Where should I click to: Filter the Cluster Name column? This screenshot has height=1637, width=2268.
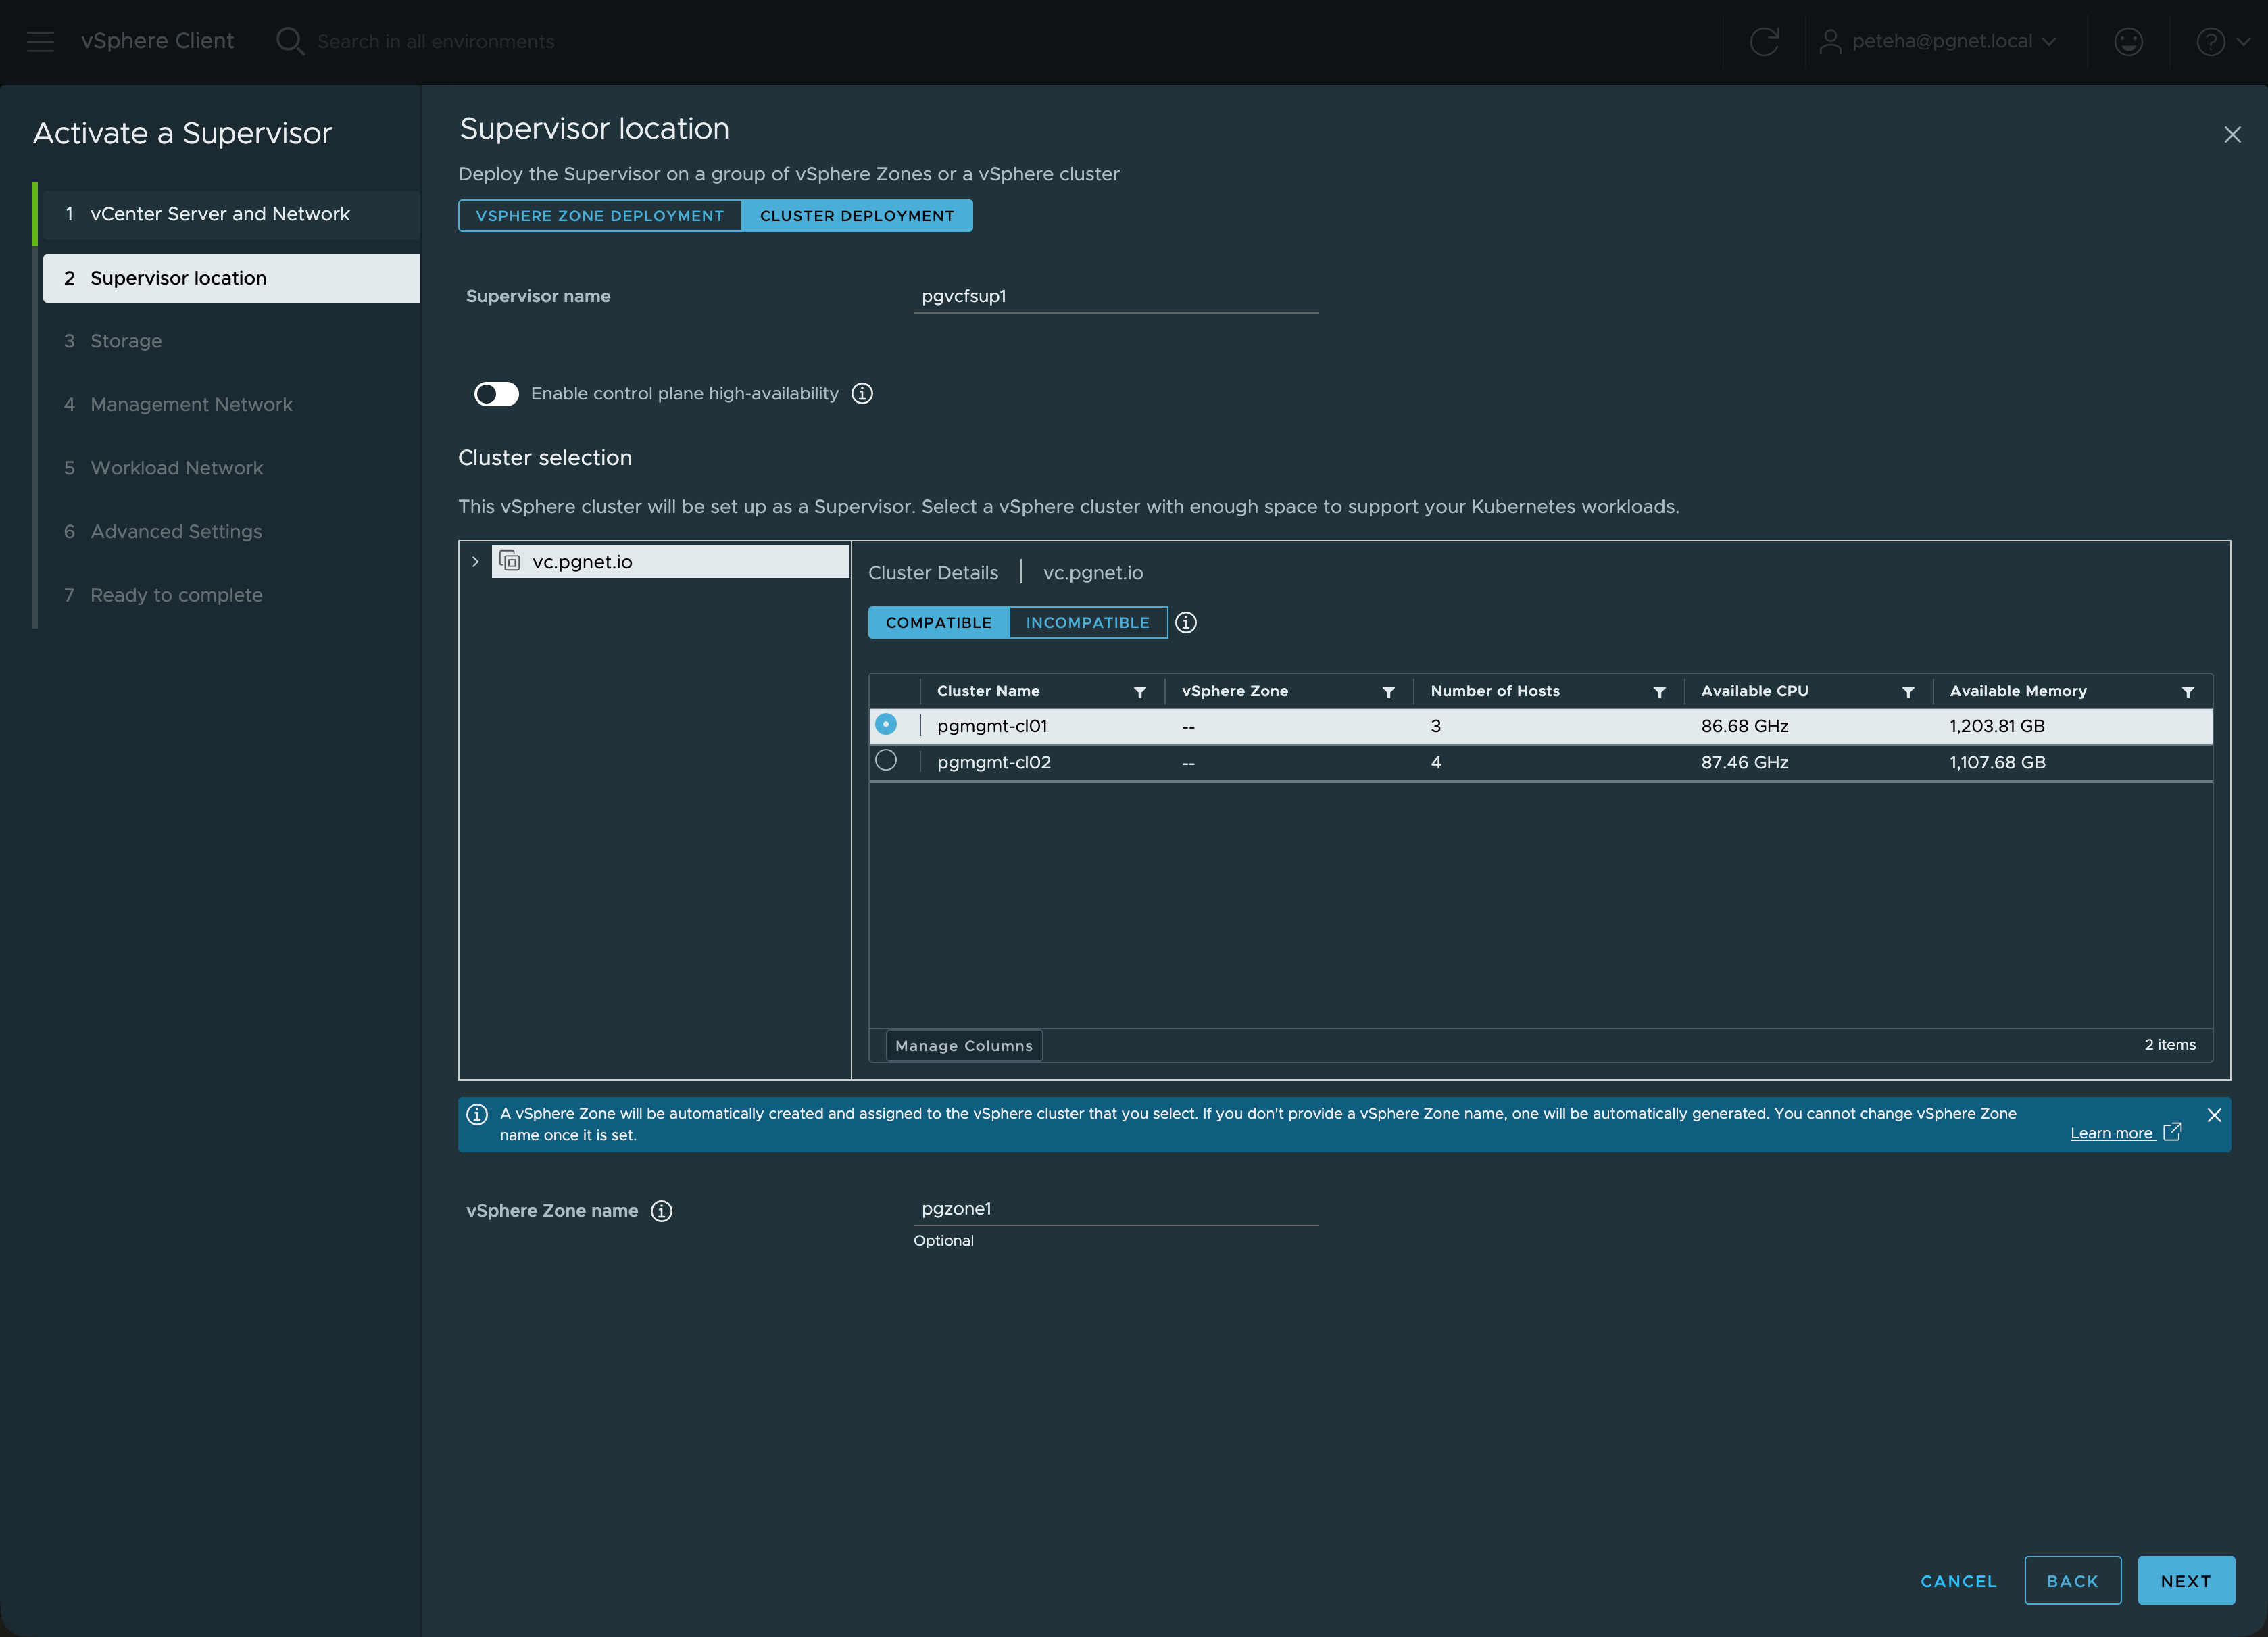1140,692
